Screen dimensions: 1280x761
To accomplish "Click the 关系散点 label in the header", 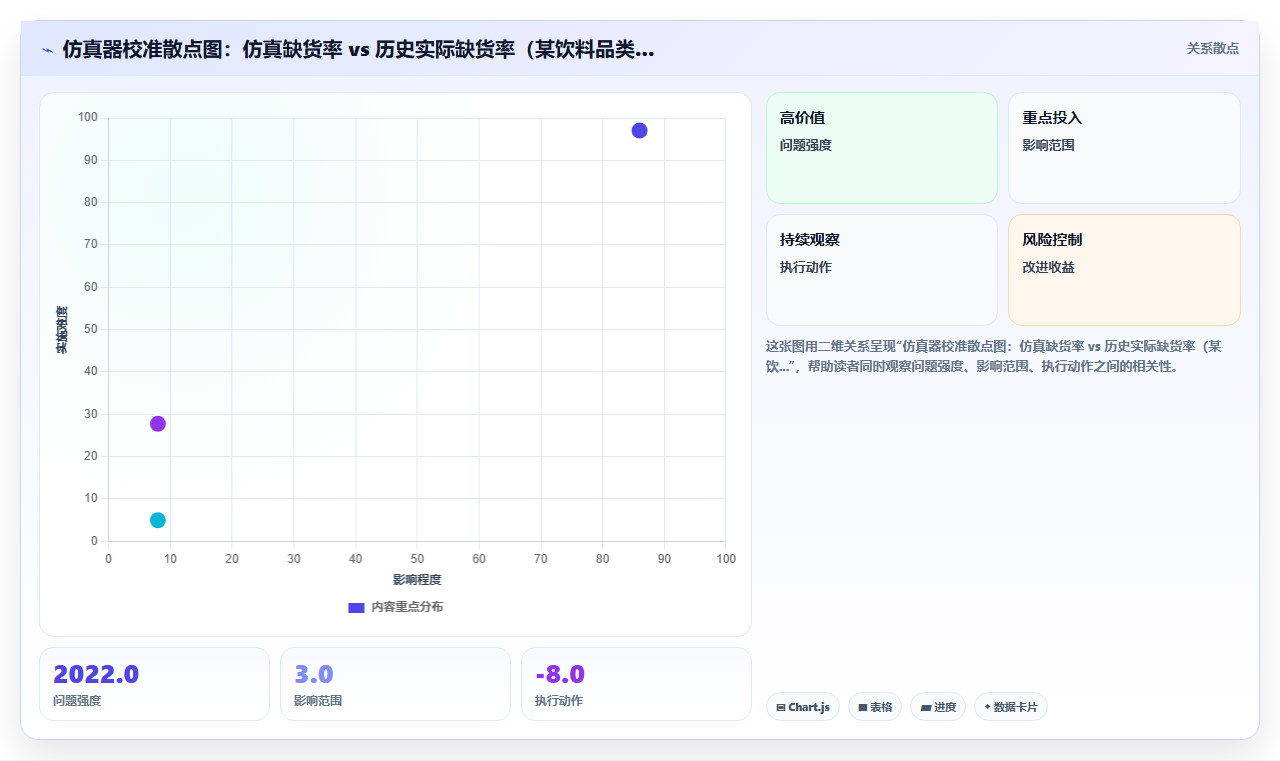I will click(x=1213, y=48).
